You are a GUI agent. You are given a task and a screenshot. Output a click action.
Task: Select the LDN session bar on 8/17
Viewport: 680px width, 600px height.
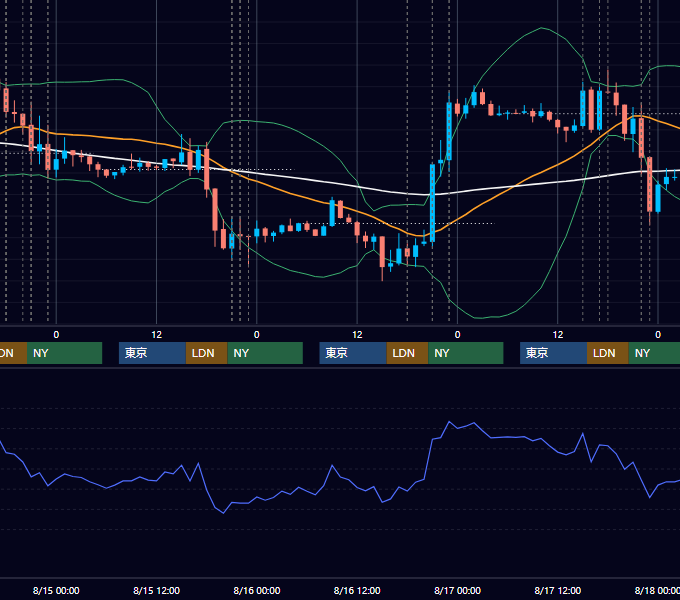click(x=608, y=353)
